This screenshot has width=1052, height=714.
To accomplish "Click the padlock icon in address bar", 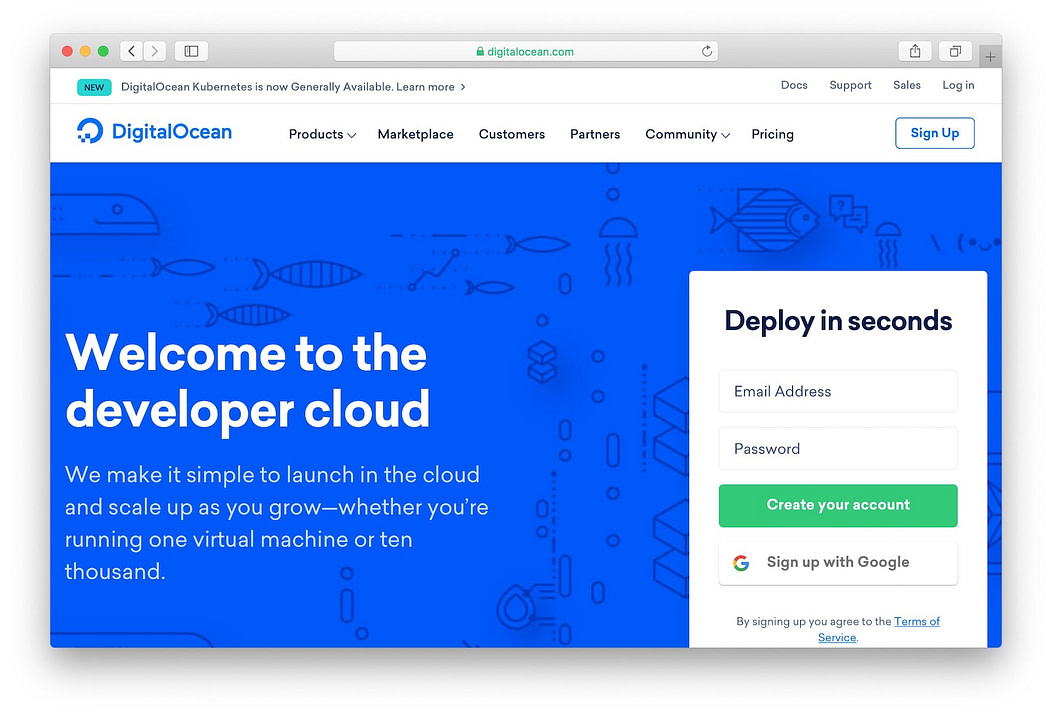I will pos(480,52).
